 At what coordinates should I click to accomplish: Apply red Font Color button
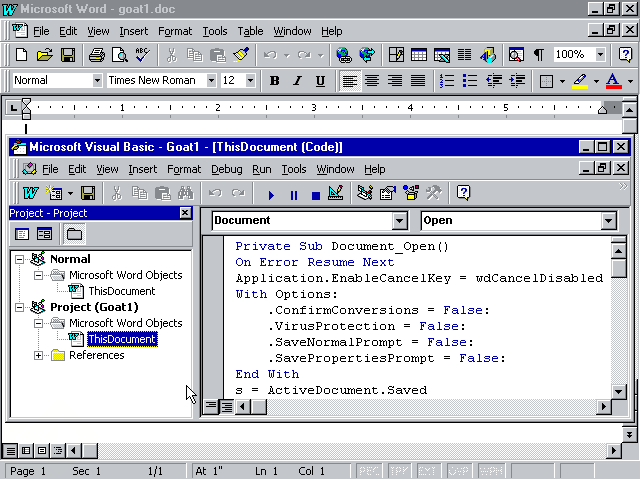point(613,81)
